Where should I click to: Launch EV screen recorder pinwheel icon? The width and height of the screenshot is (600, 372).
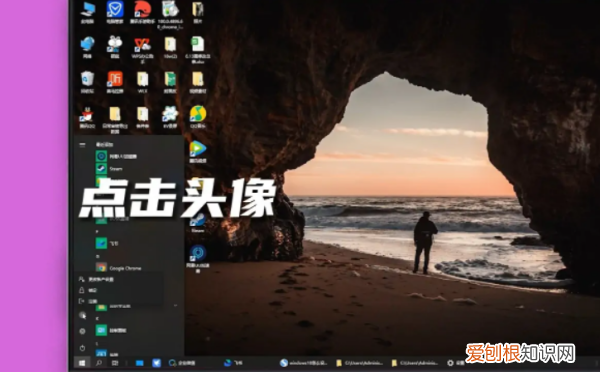click(x=170, y=117)
